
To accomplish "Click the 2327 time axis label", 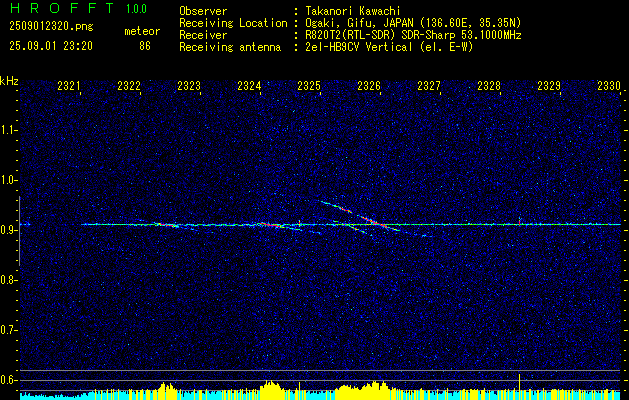I will tap(428, 86).
